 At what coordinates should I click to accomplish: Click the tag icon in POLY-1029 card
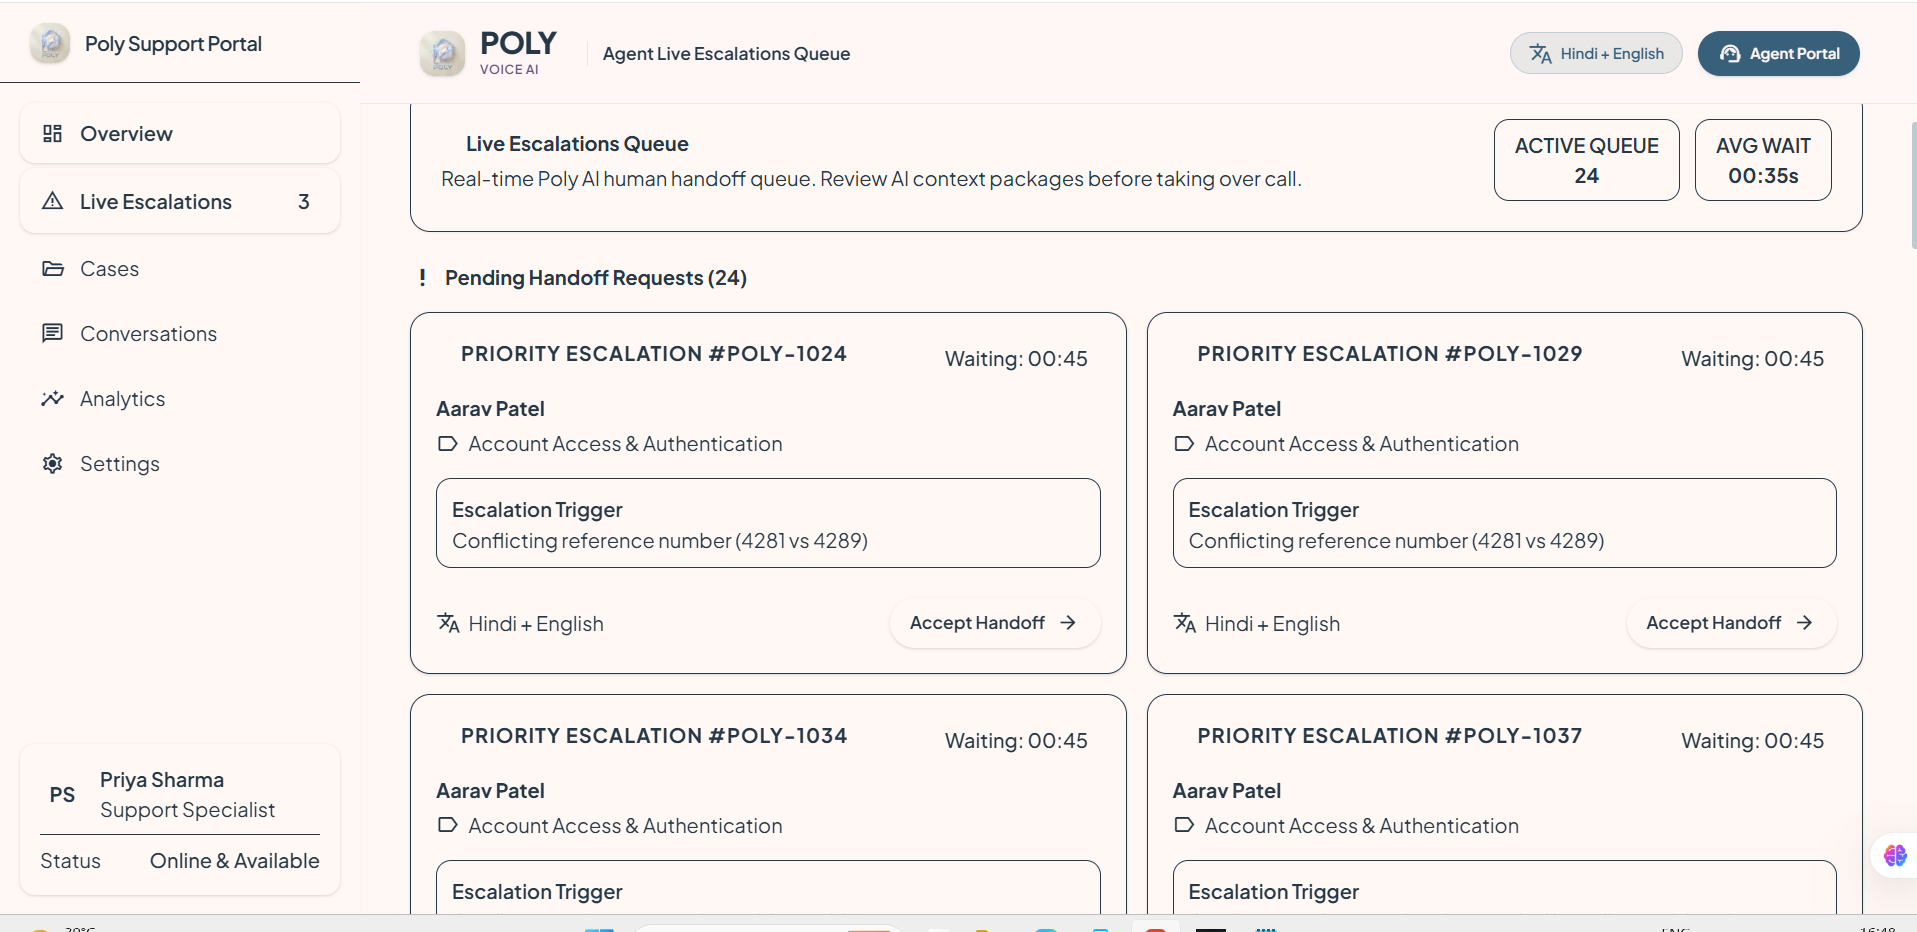point(1184,443)
